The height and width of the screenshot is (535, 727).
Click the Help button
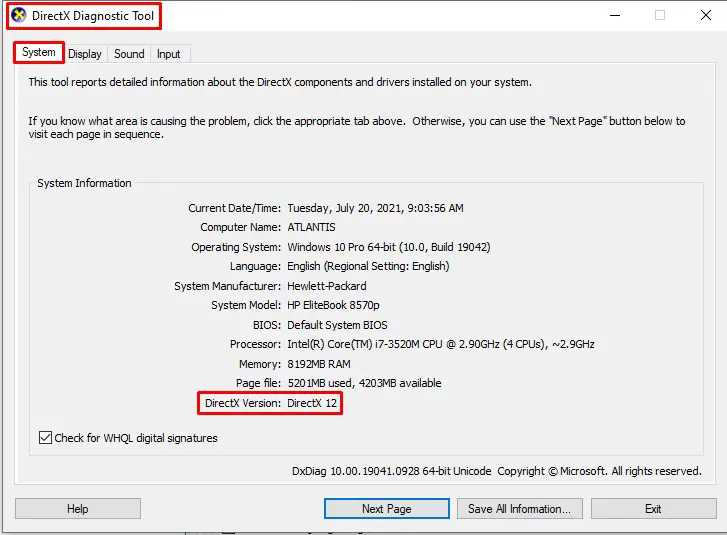pos(78,509)
